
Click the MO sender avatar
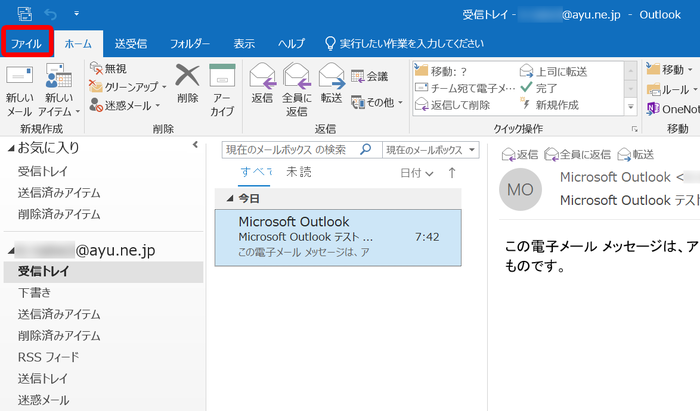tap(520, 190)
